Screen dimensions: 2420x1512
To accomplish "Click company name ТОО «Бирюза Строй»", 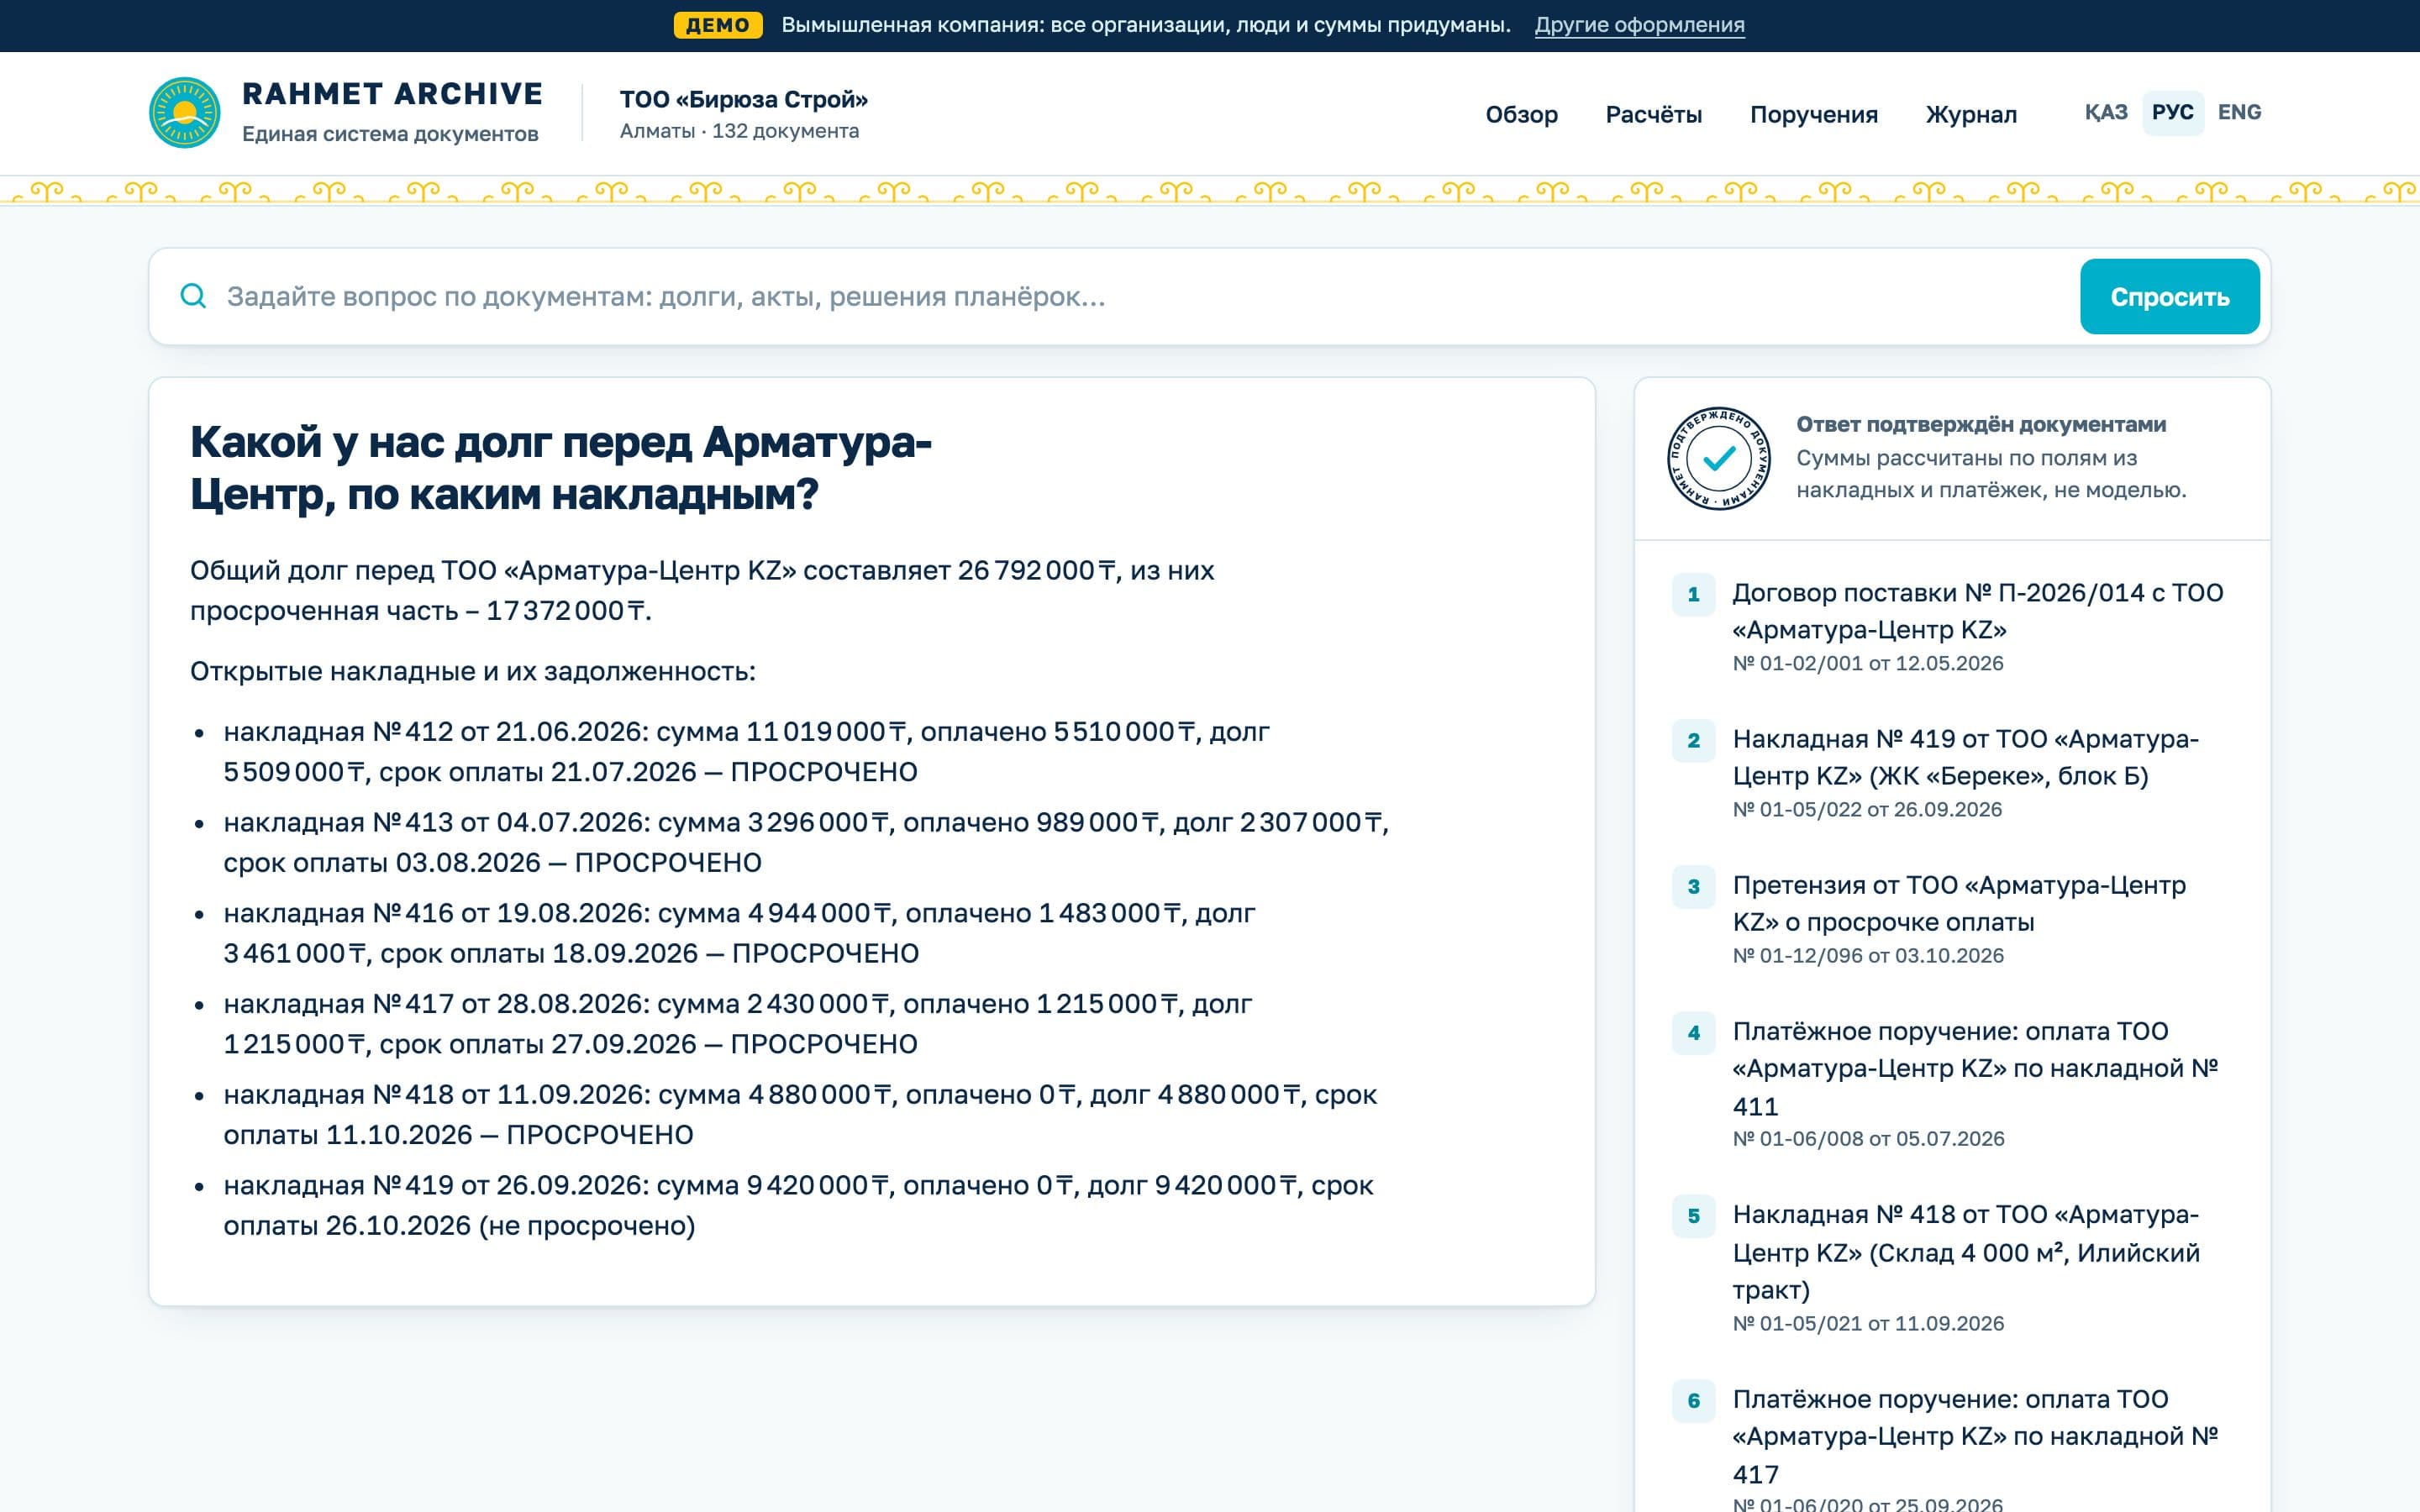I will [x=744, y=99].
